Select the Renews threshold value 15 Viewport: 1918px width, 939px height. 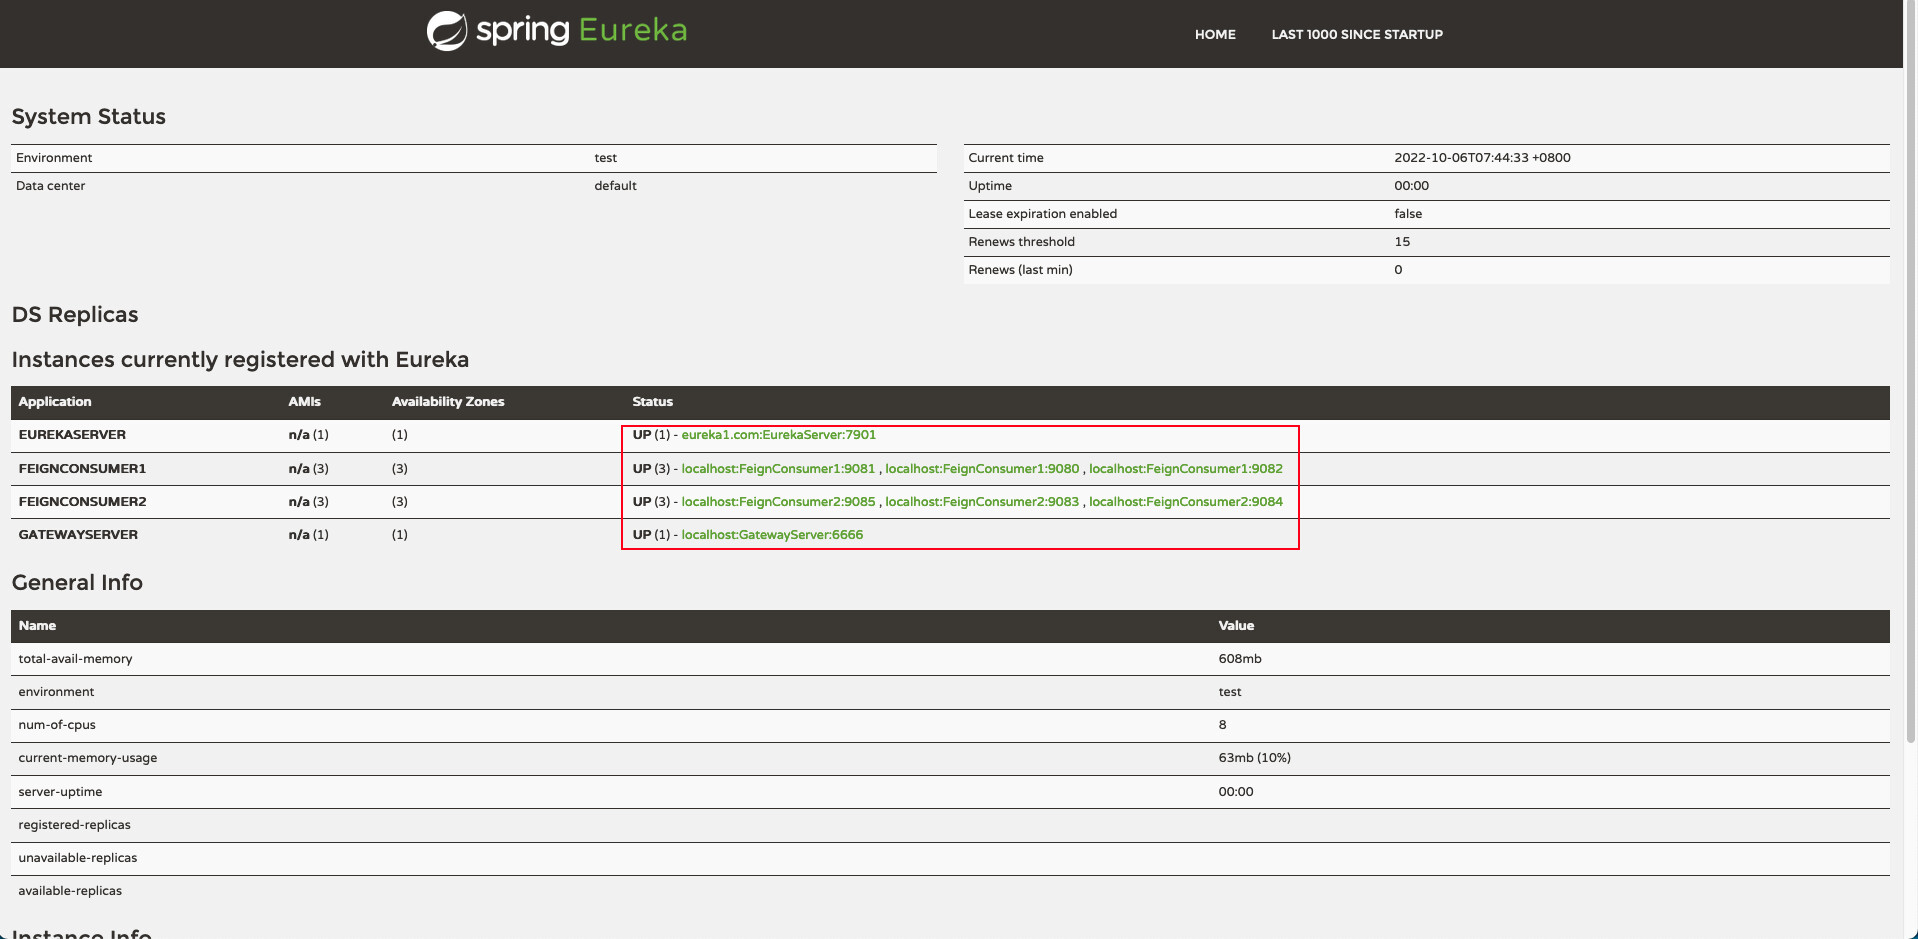1402,242
